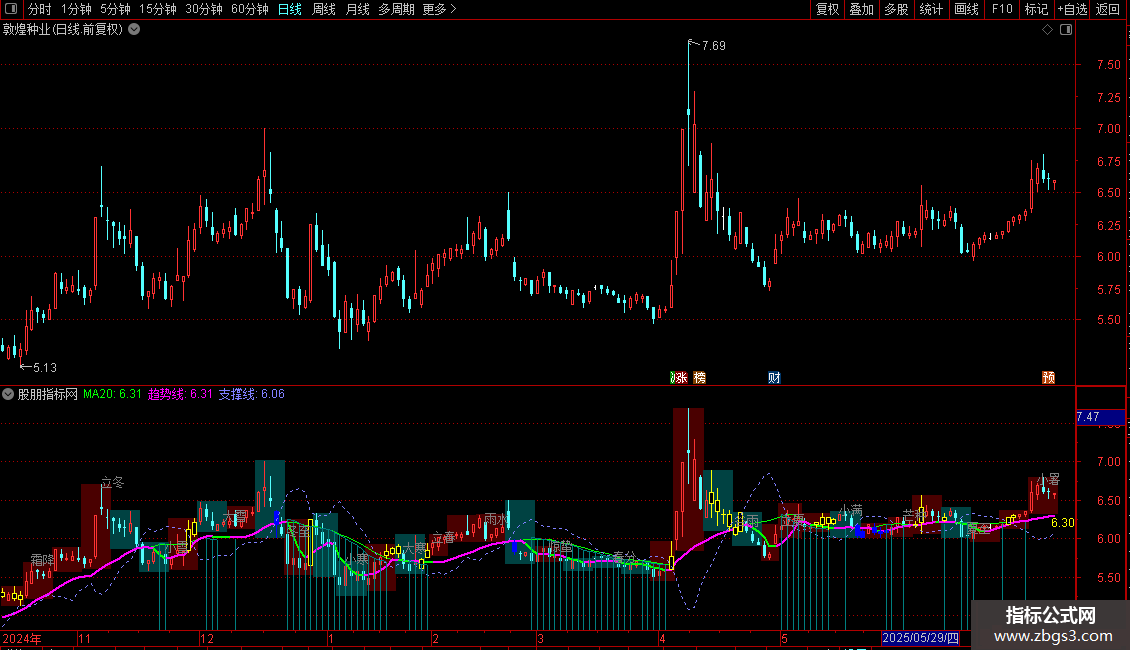
Task: Open the 多股 multi-stock view
Action: (x=897, y=9)
